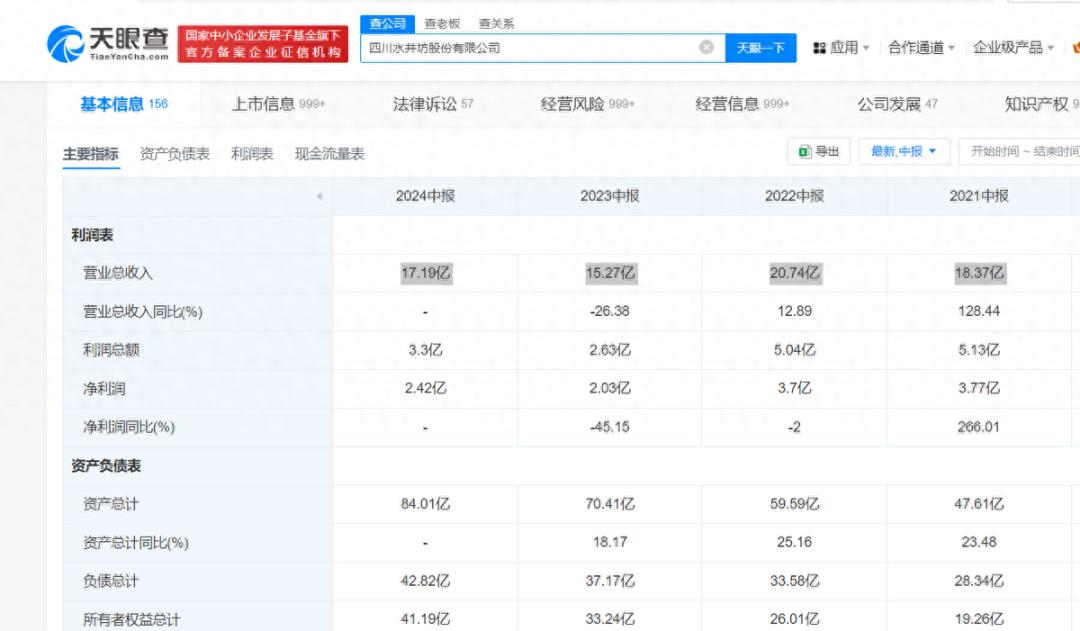Select the 负债总计 row label
The image size is (1080, 631).
click(111, 581)
